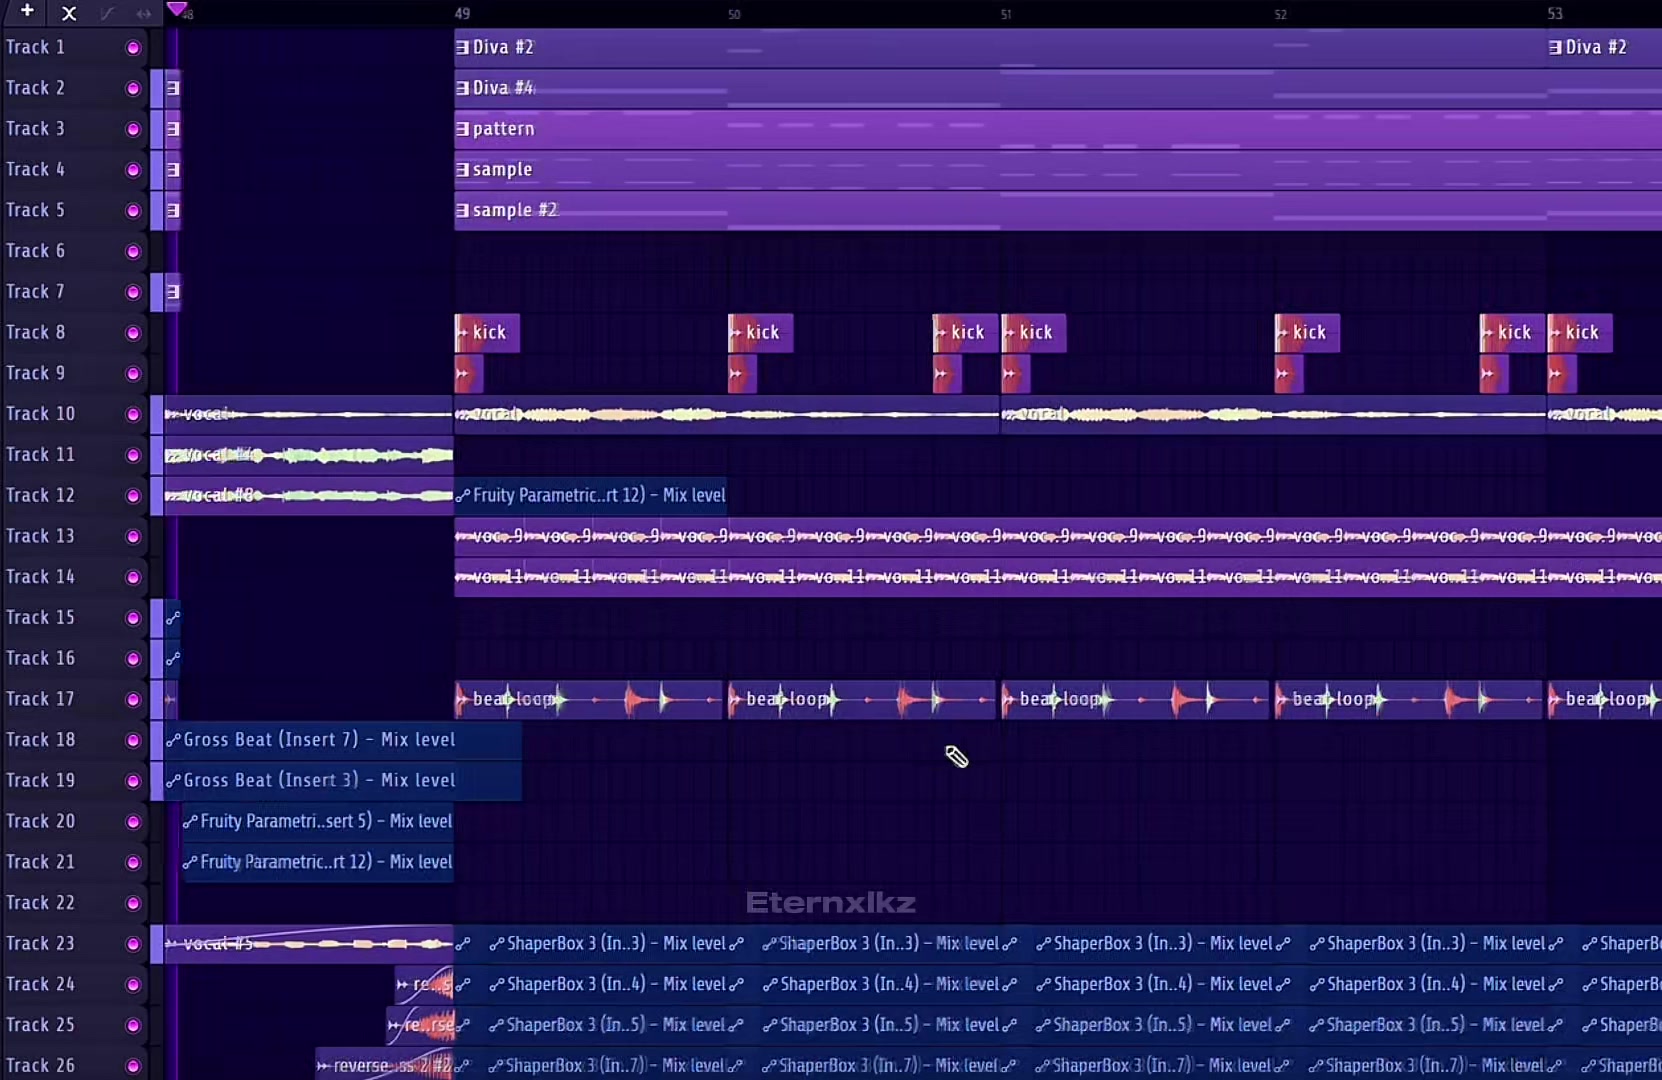Click the plus icon above the track list
This screenshot has width=1662, height=1080.
point(27,11)
